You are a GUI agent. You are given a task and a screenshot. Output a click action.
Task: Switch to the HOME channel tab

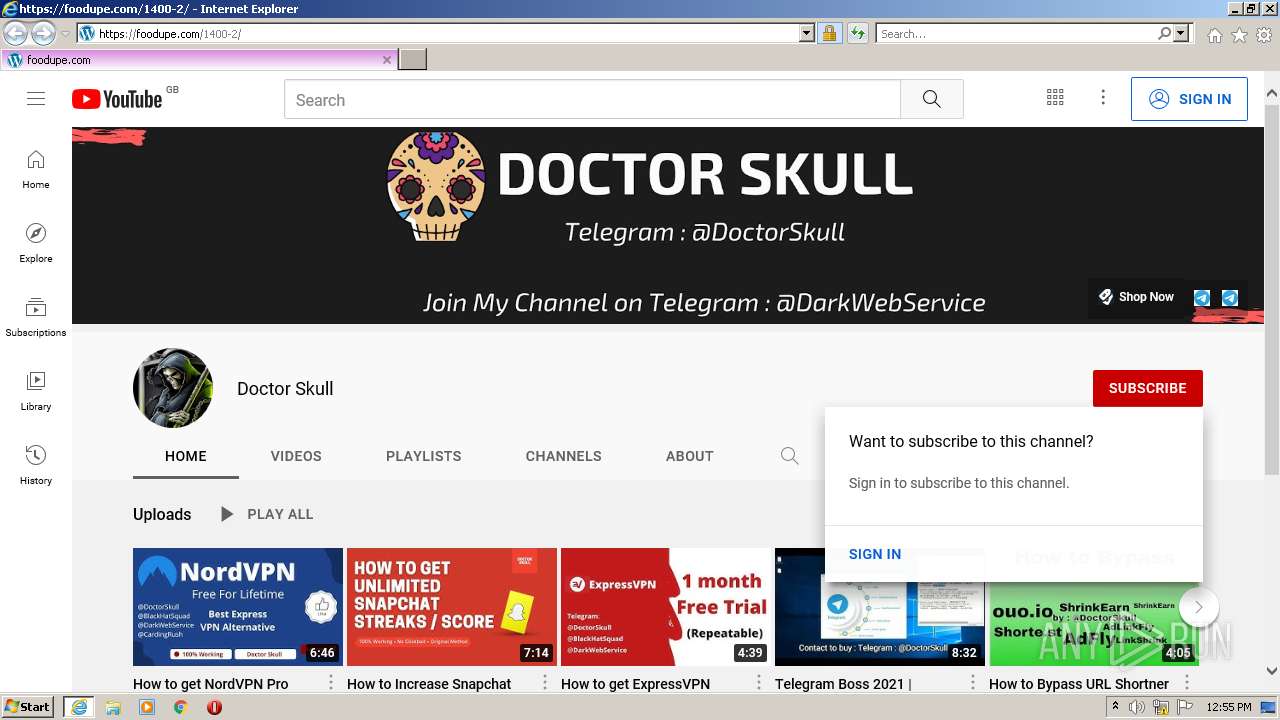(x=186, y=456)
